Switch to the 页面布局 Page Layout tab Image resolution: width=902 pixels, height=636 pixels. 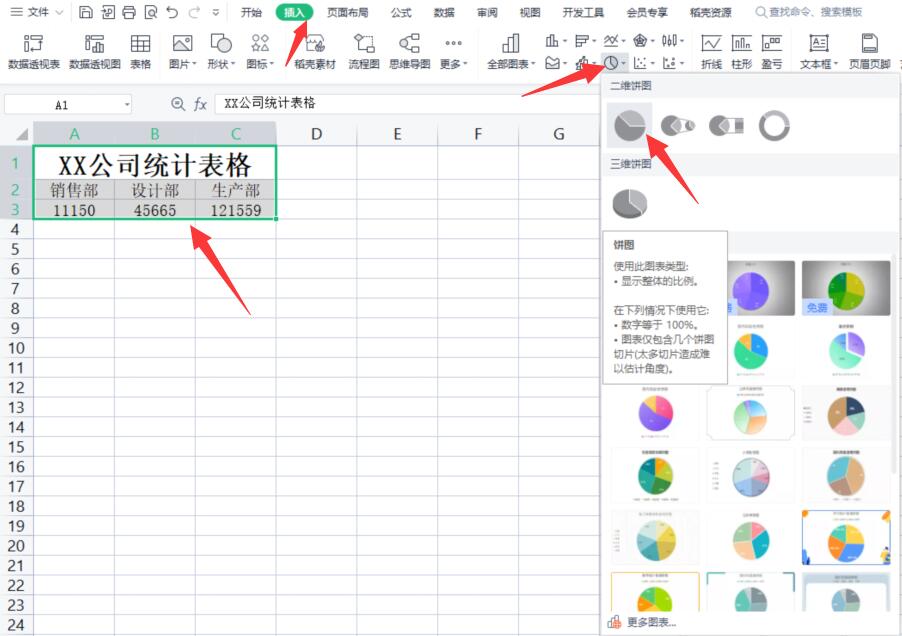(x=347, y=12)
